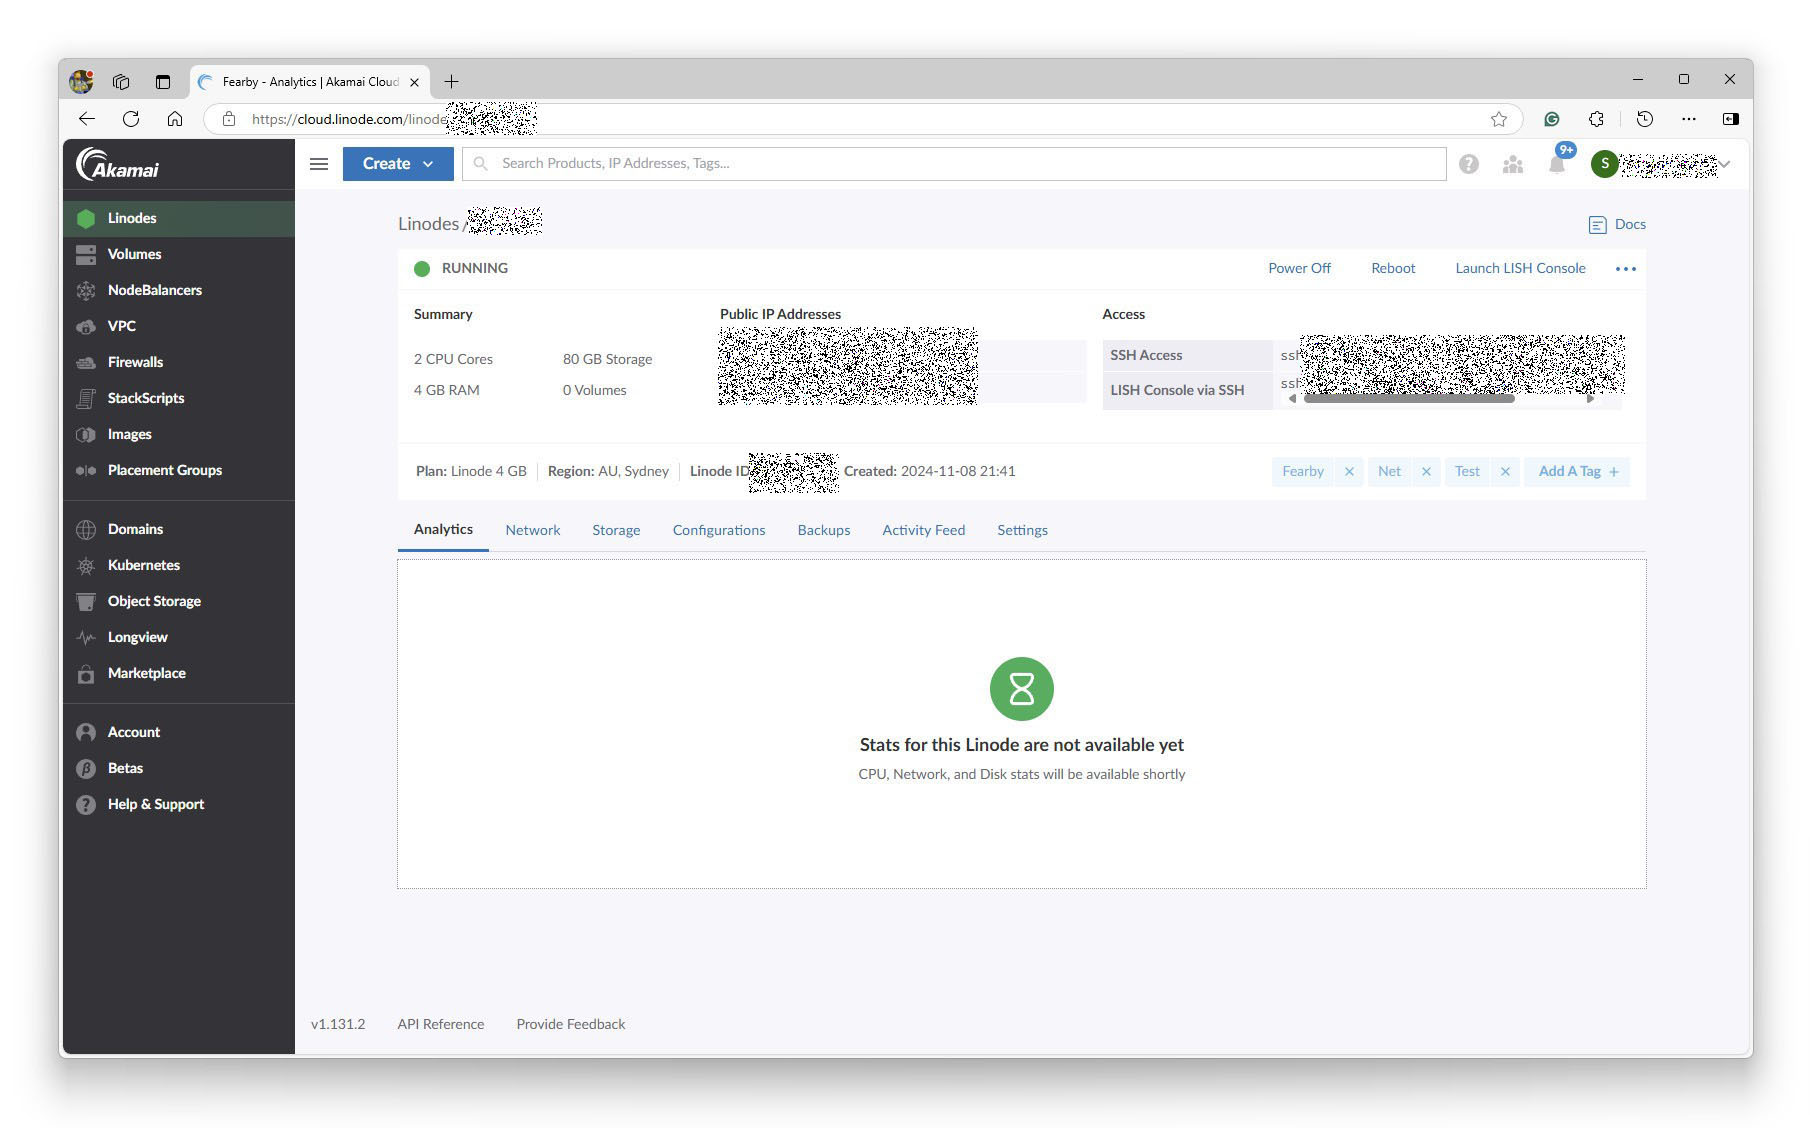
Task: Open the Backups tab
Action: pos(824,530)
